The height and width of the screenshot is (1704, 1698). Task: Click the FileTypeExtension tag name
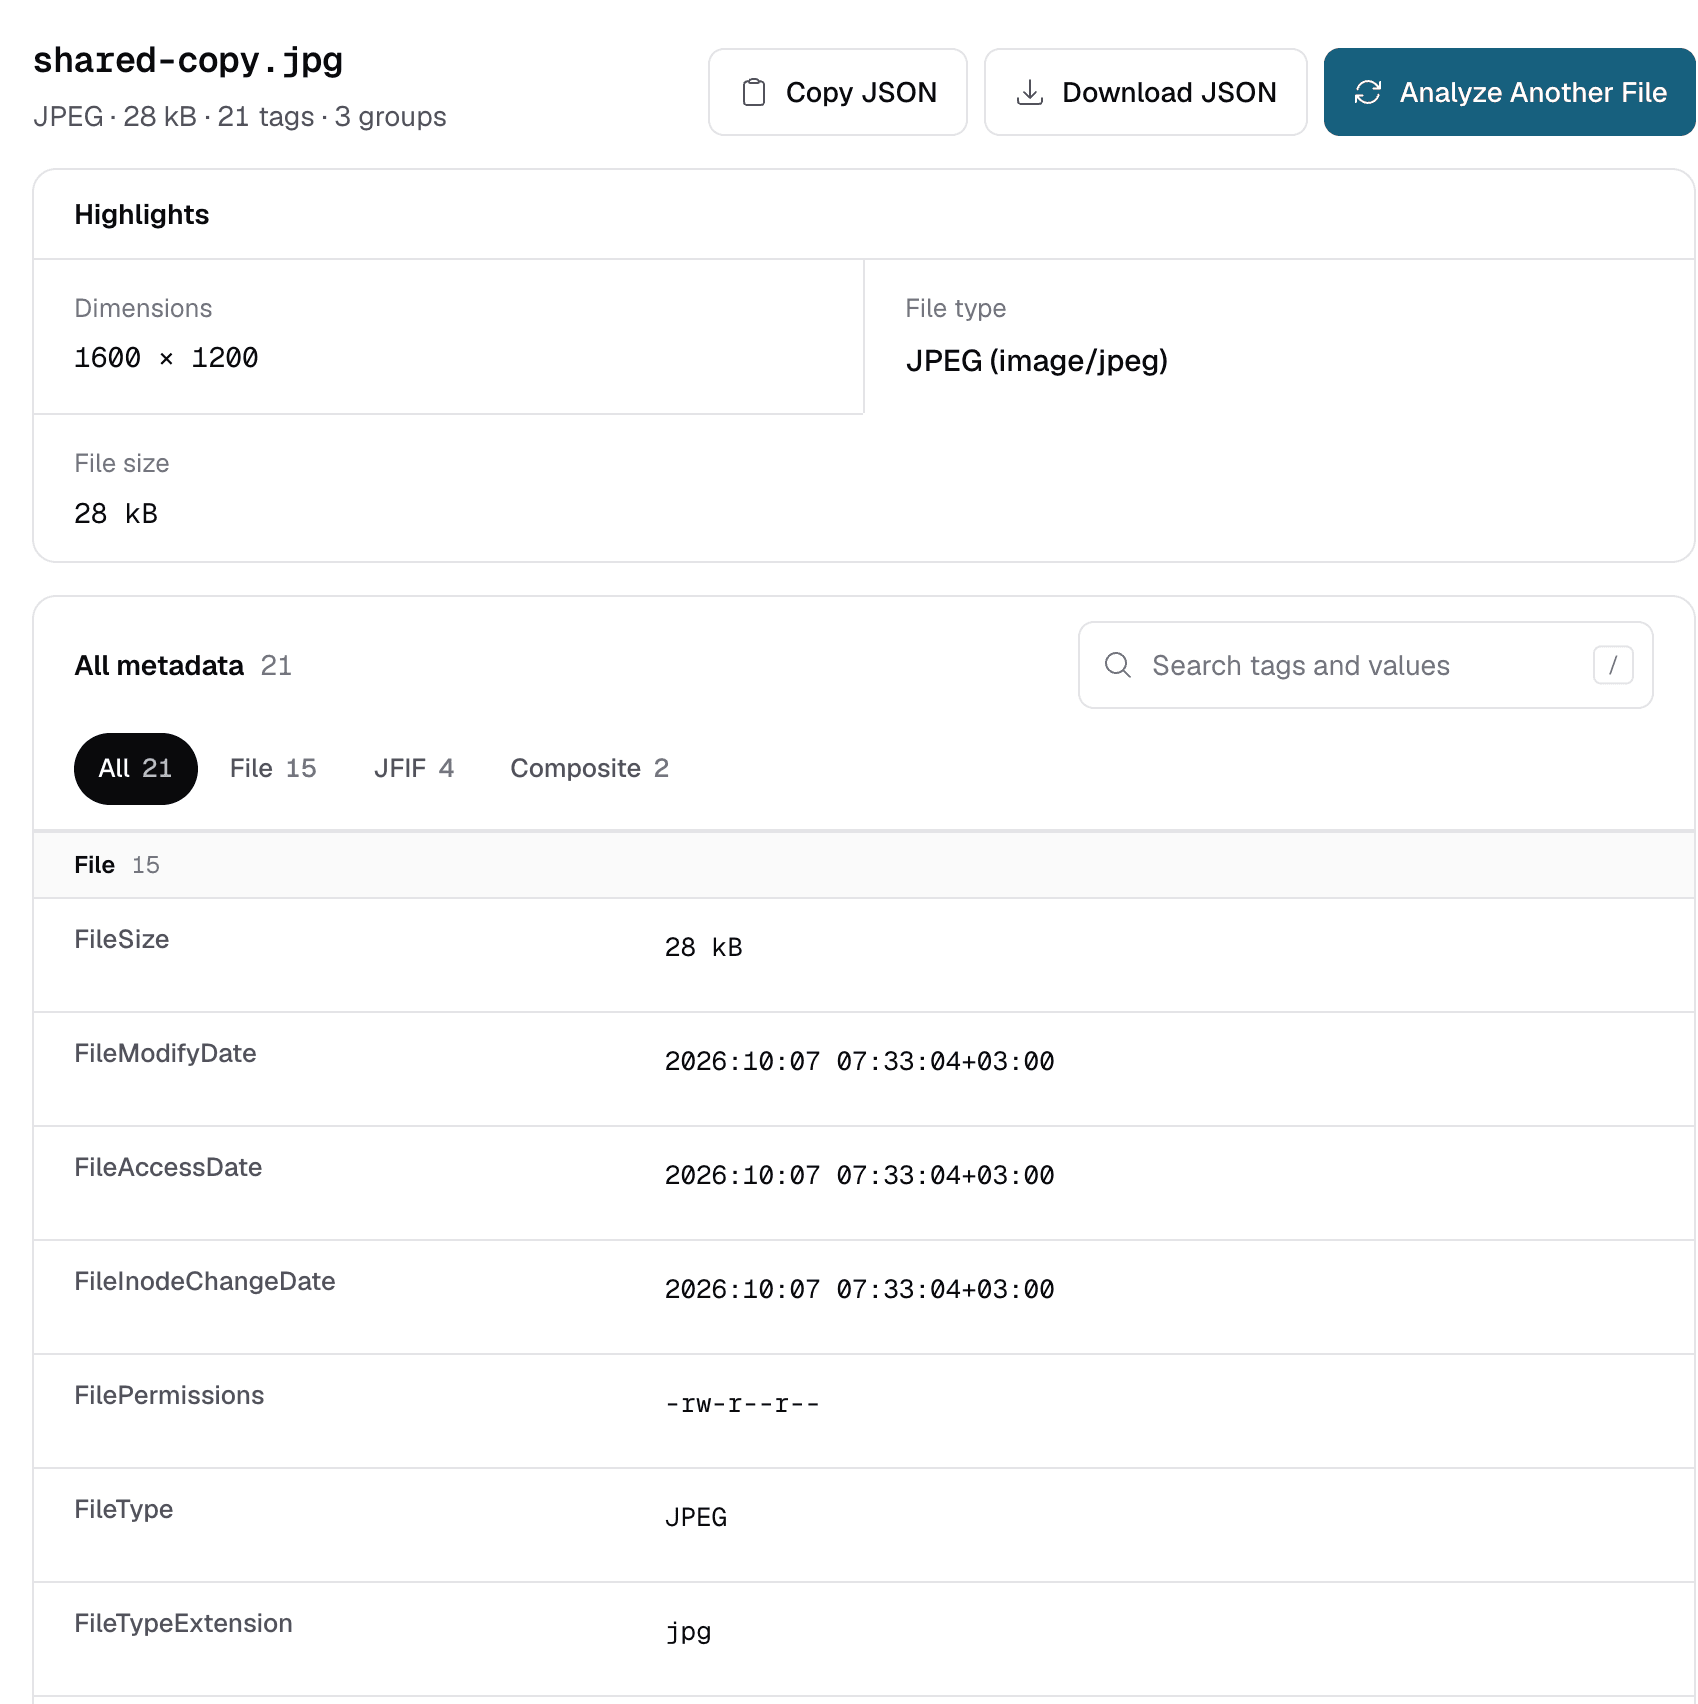[183, 1623]
